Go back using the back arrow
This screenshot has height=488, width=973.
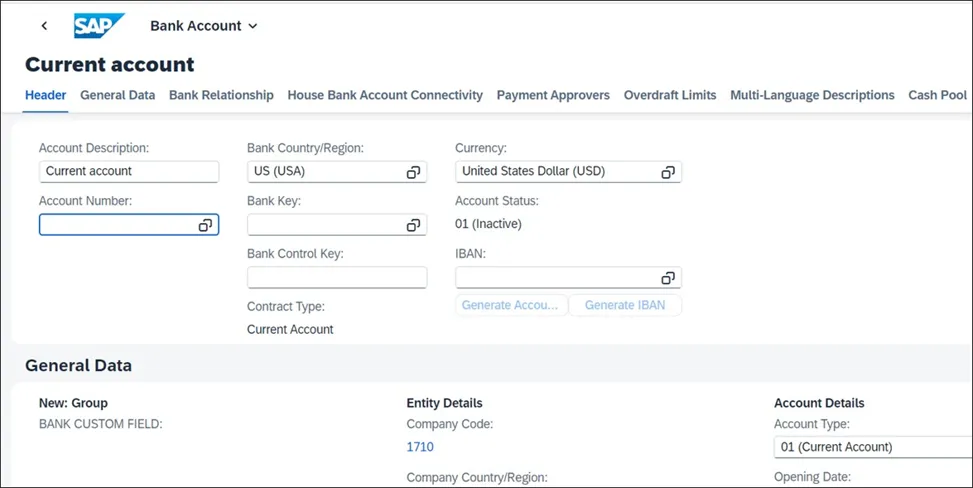[x=44, y=25]
